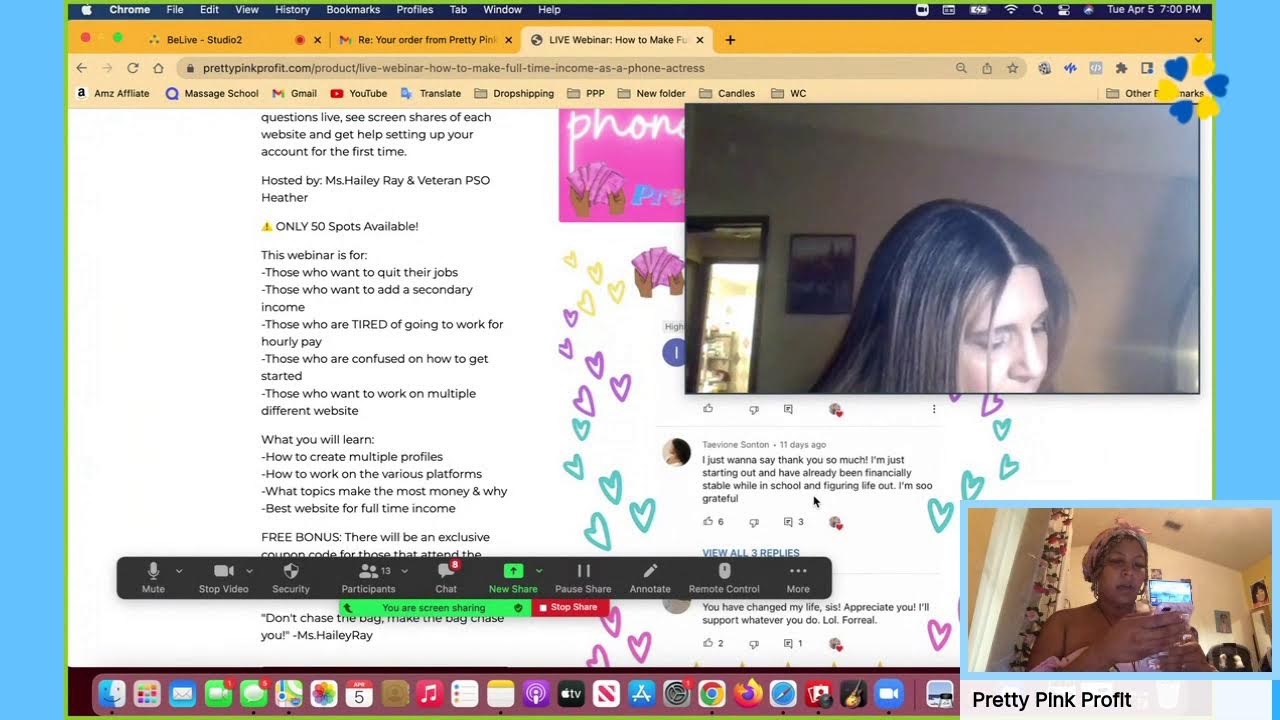
Task: Expand the New folder bookmarks folder
Action: coord(651,93)
